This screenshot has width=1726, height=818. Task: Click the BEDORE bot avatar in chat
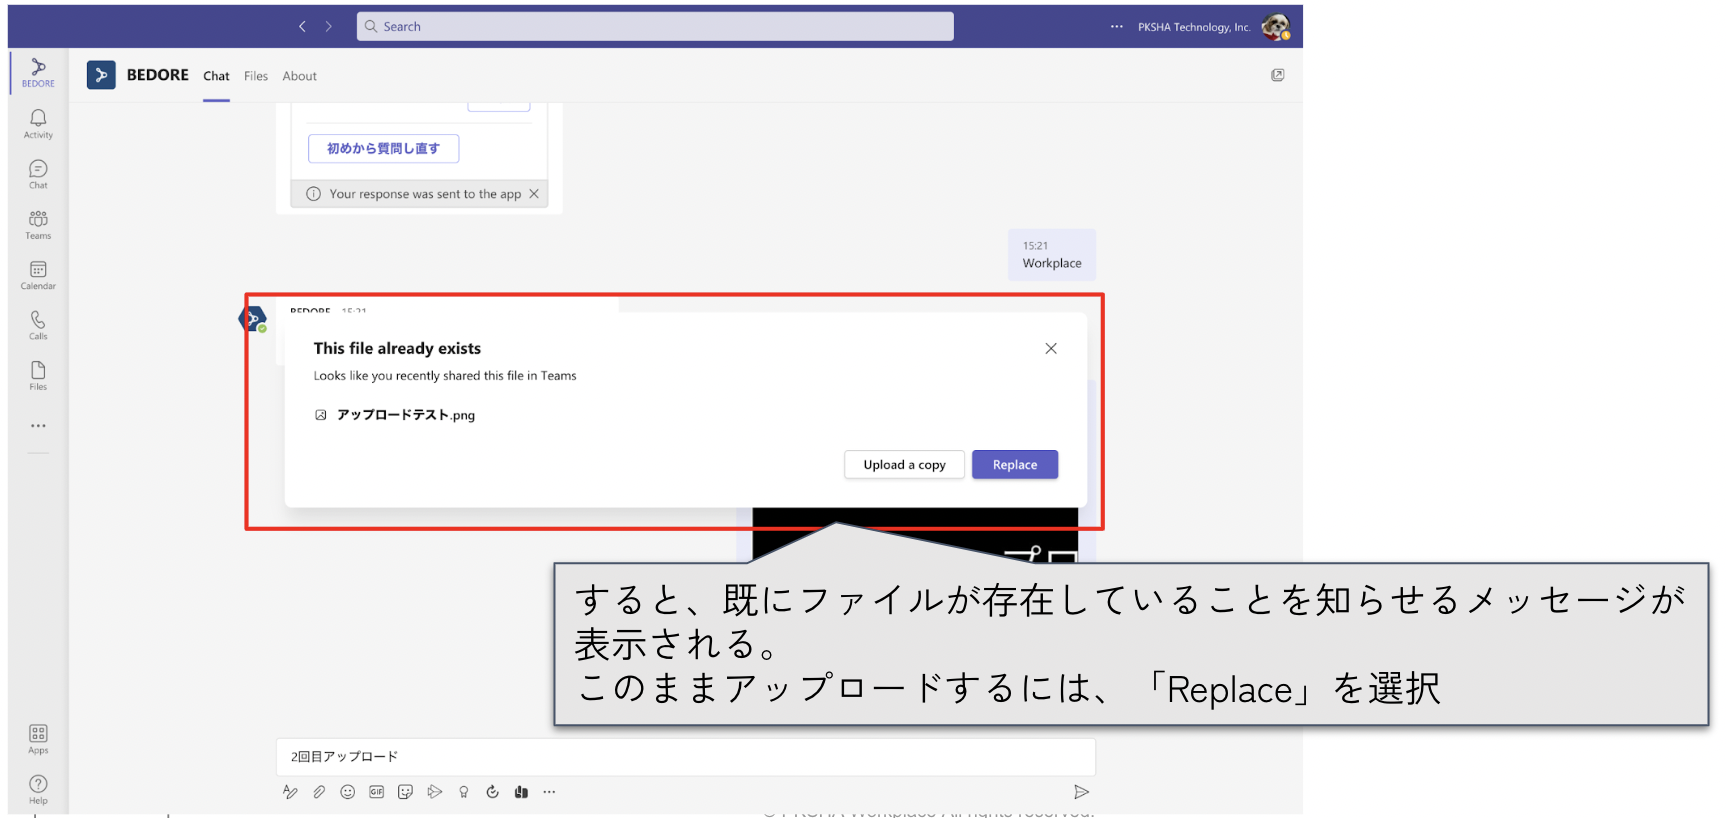click(253, 319)
